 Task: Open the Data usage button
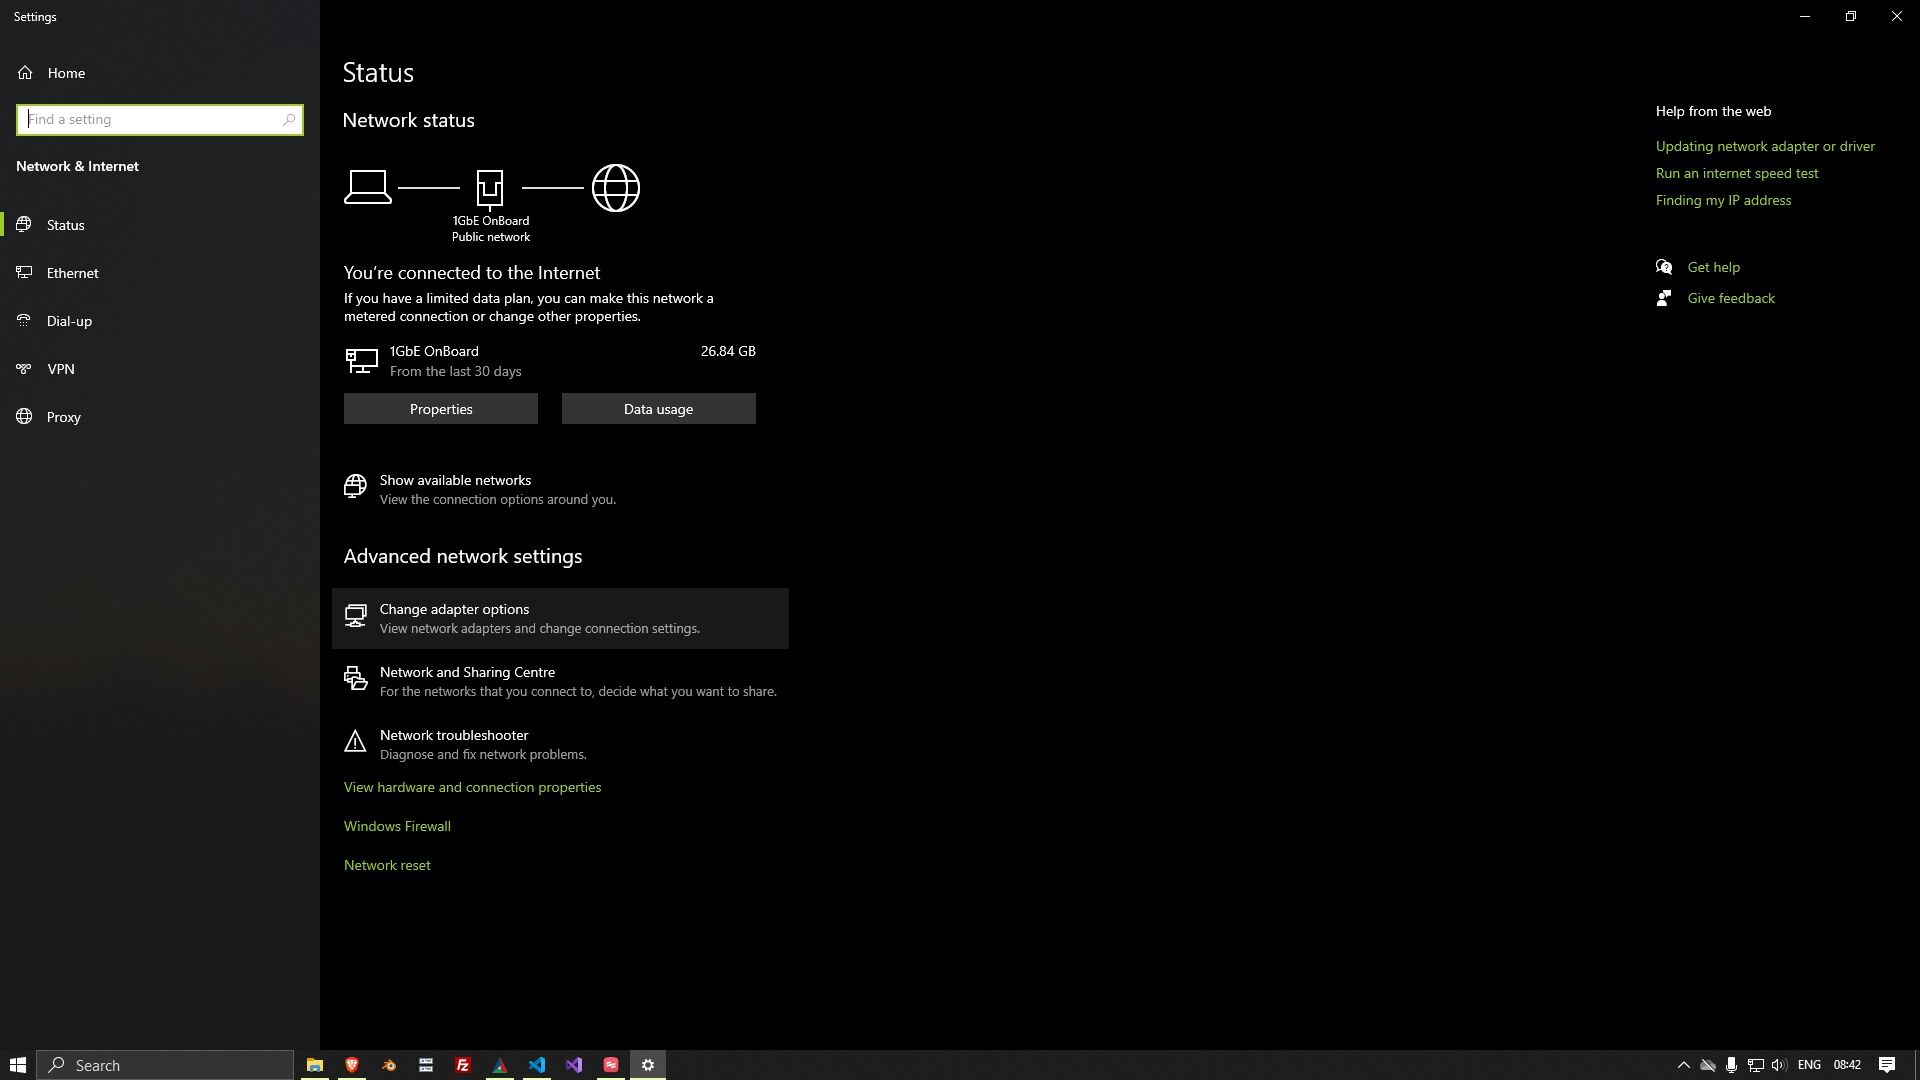[x=658, y=409]
